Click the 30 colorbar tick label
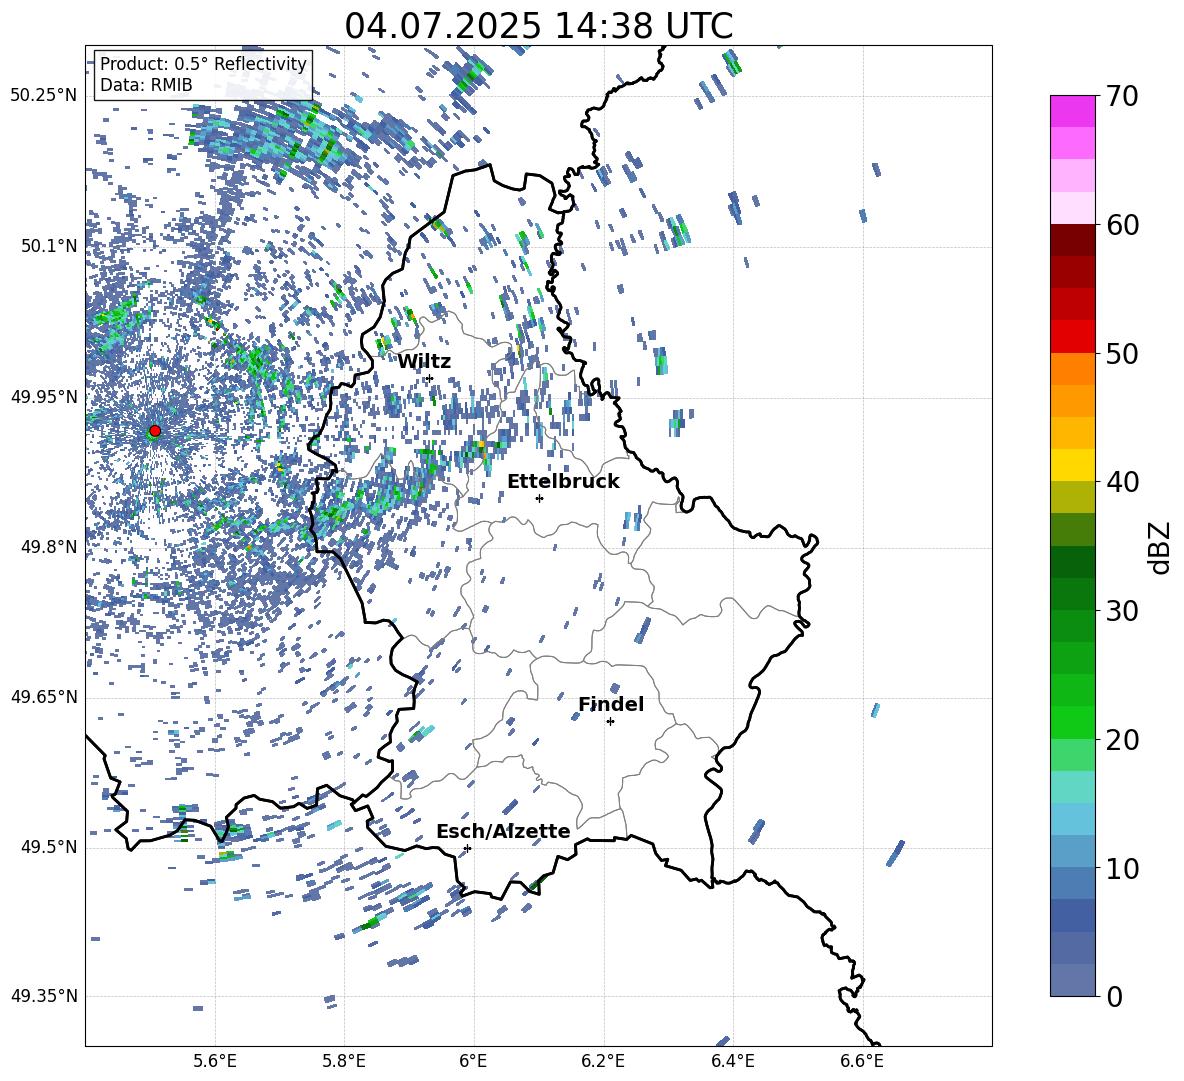Image resolution: width=1184 pixels, height=1081 pixels. (1122, 611)
